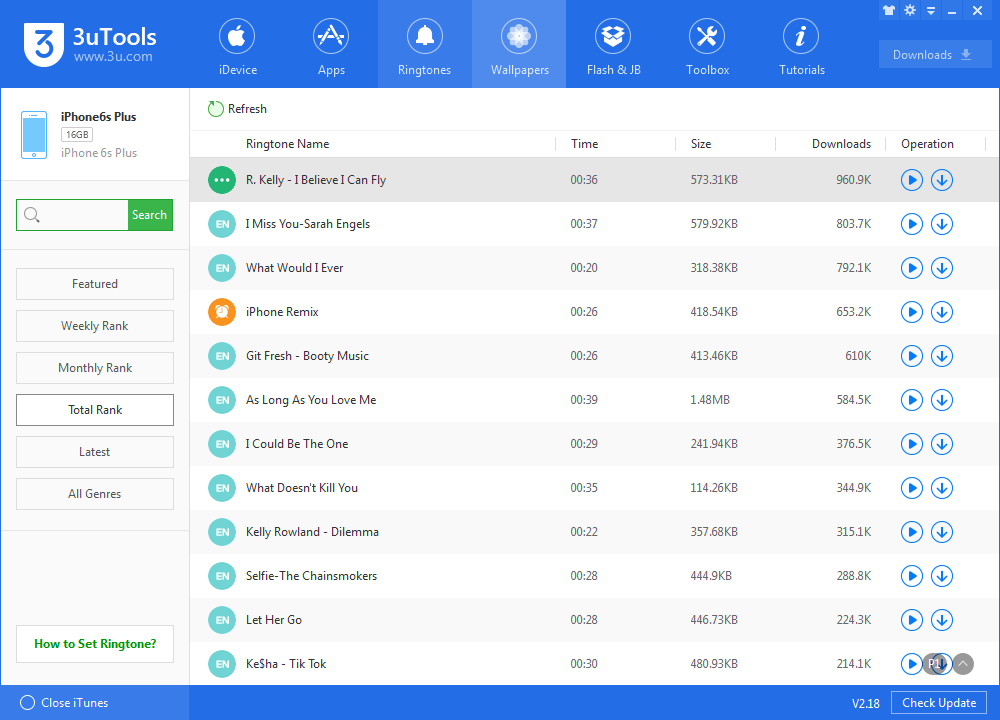Download the iPhone Remix ringtone
The width and height of the screenshot is (1000, 720).
[x=942, y=312]
